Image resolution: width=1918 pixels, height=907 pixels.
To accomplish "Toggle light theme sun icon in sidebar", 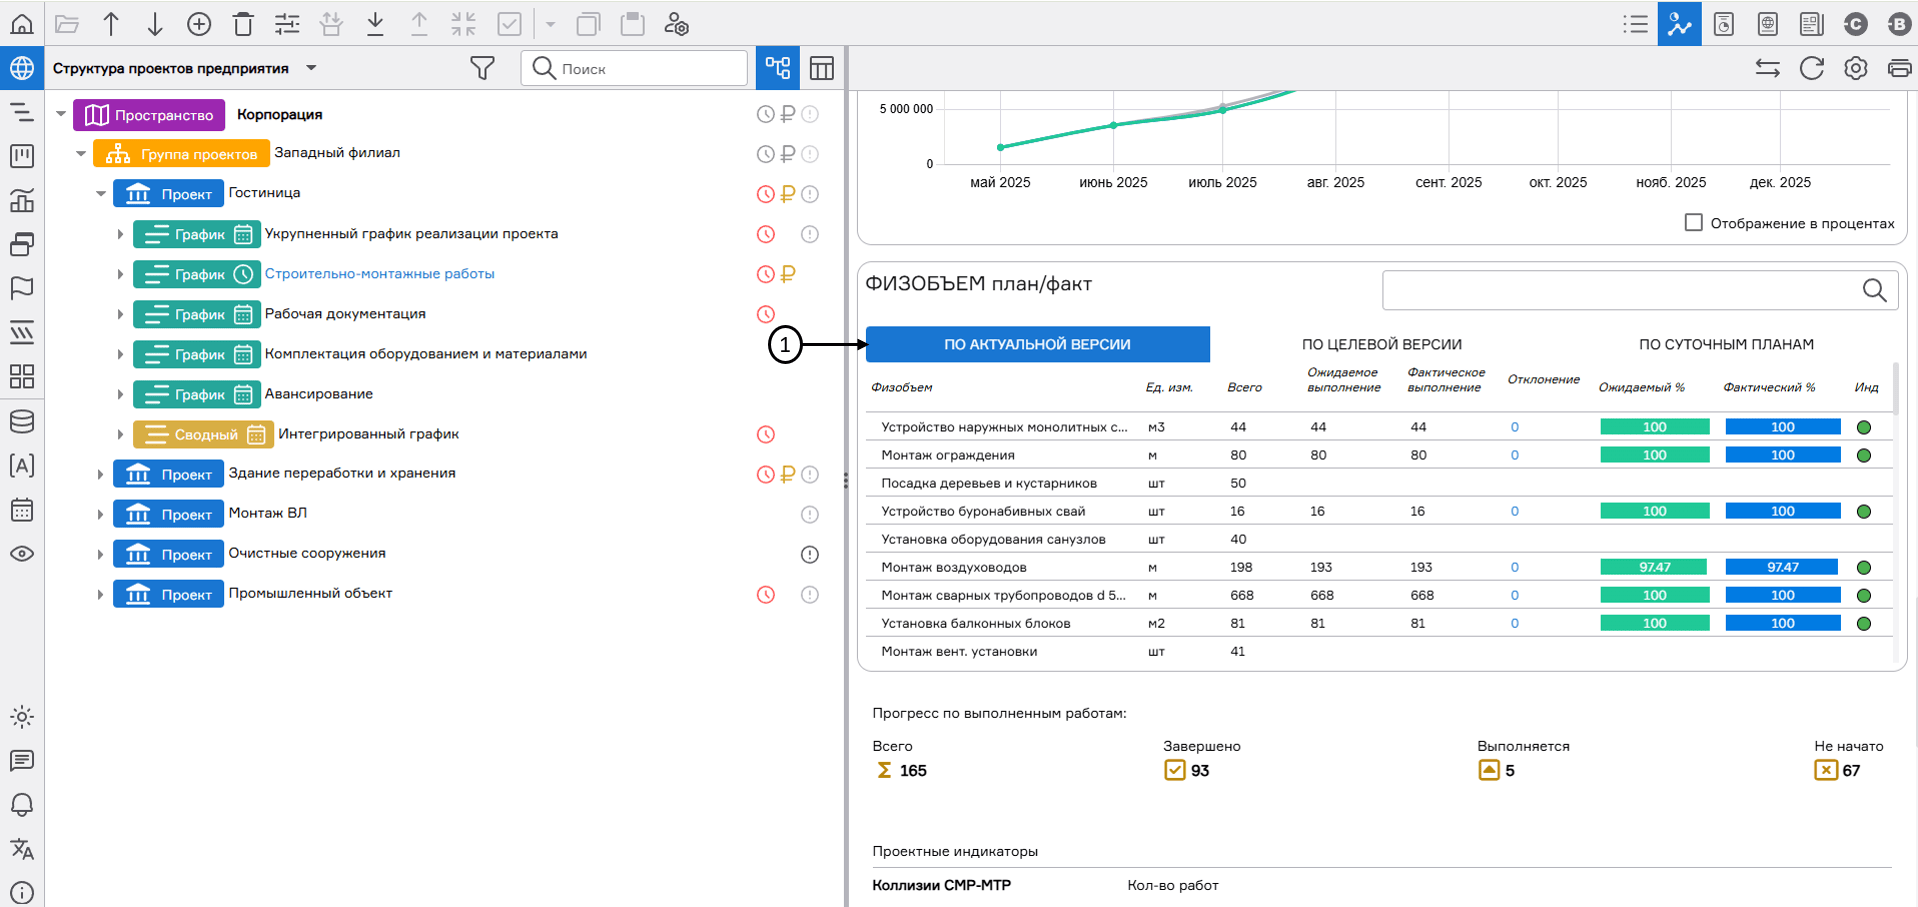I will (21, 717).
